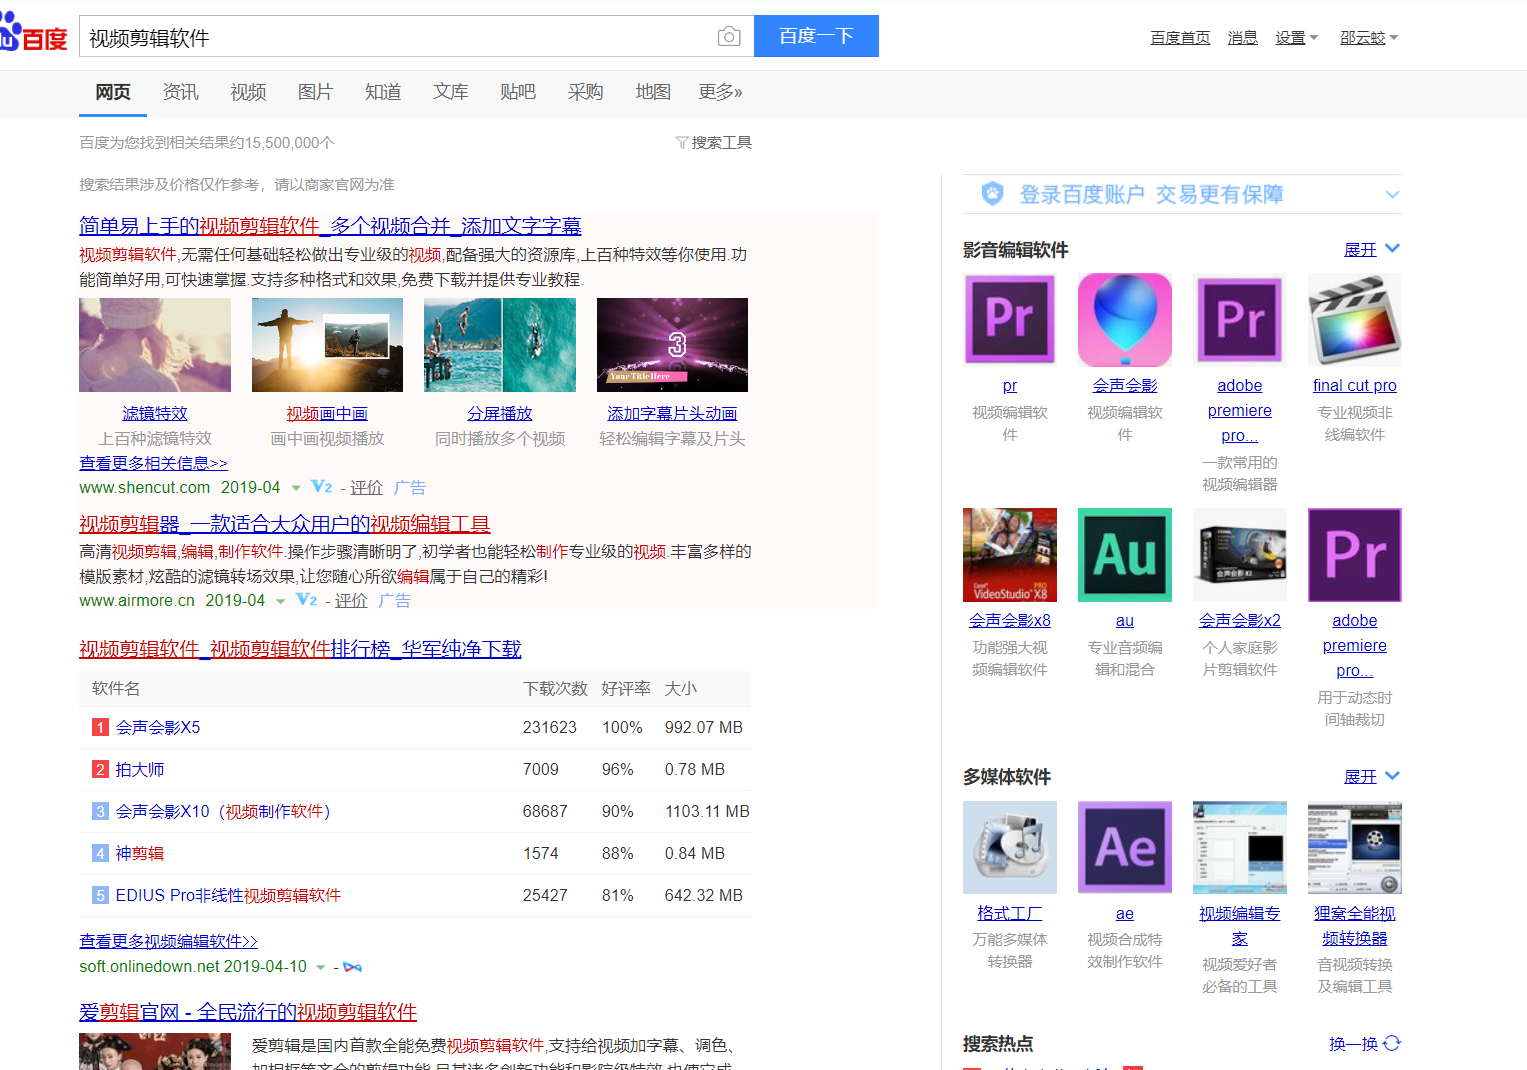The image size is (1527, 1070).
Task: Open the 狸窝全能视频转换器 icon
Action: (x=1354, y=847)
